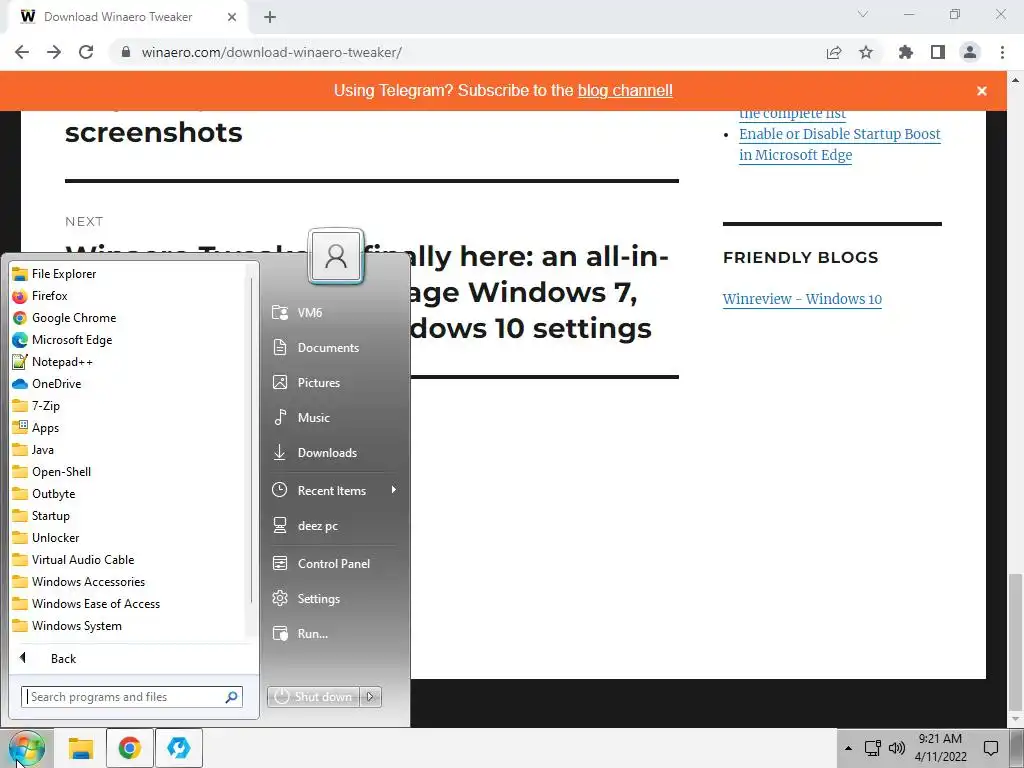Open File Explorer from the taskbar
The image size is (1024, 768).
tap(81, 748)
